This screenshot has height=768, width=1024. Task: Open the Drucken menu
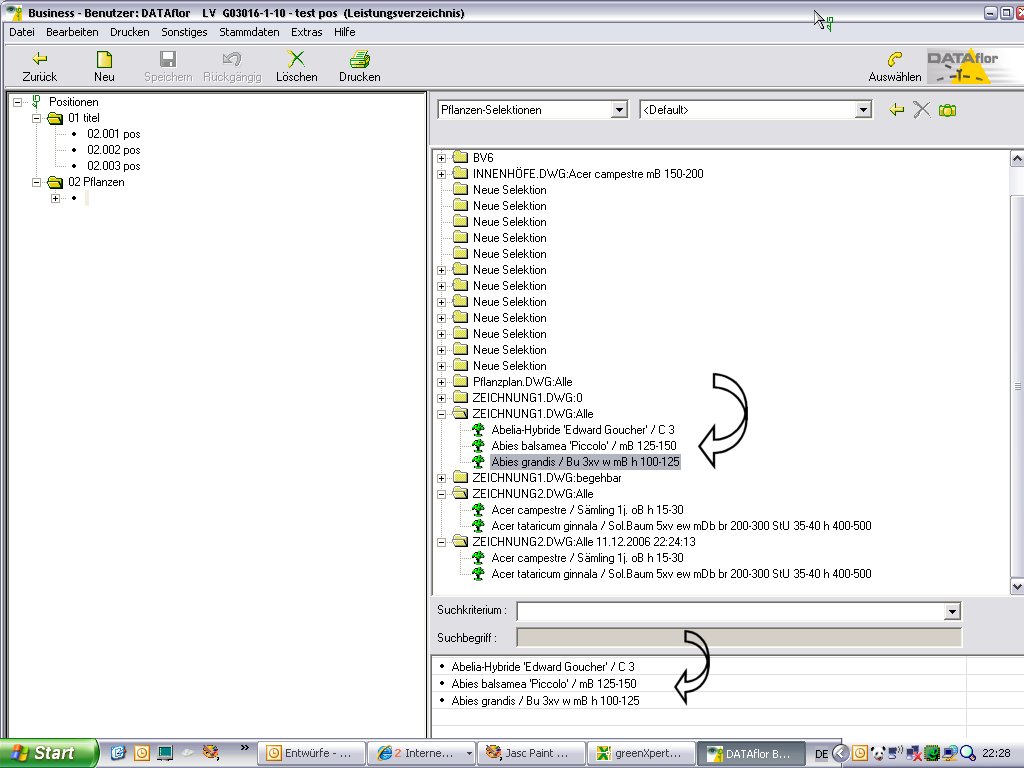pos(129,32)
